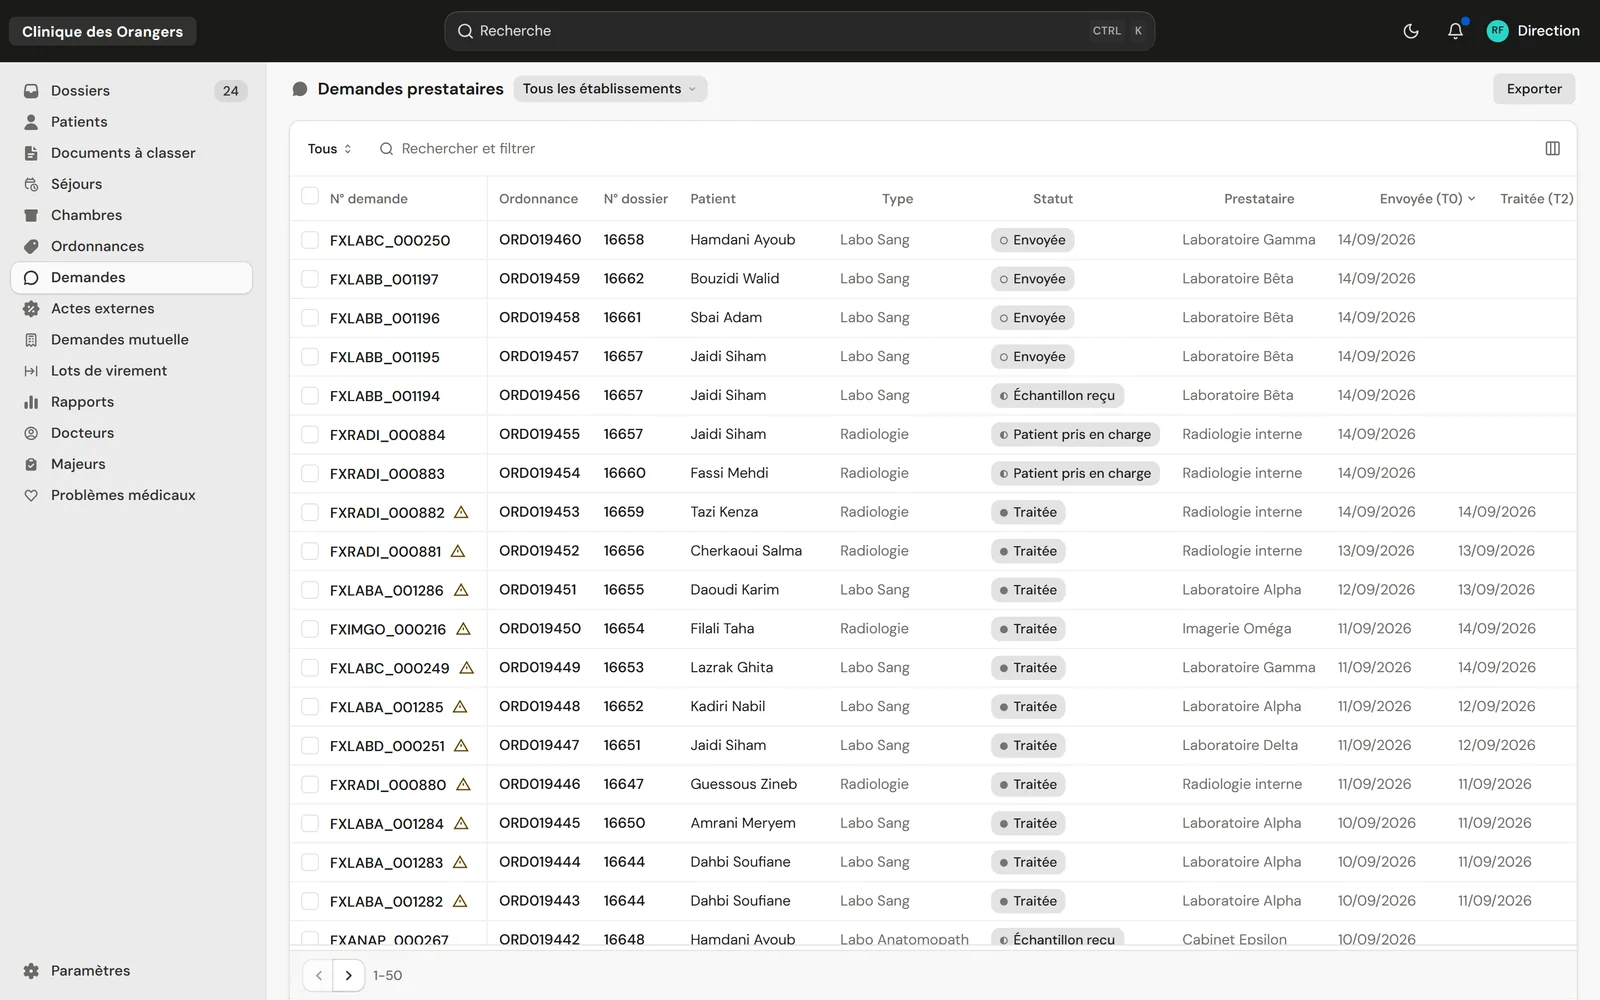Go to next page arrow
Image resolution: width=1600 pixels, height=1000 pixels.
(x=348, y=975)
